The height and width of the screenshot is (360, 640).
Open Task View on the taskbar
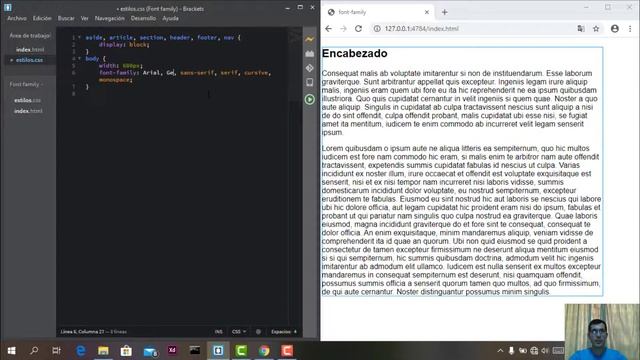pyautogui.click(x=57, y=351)
